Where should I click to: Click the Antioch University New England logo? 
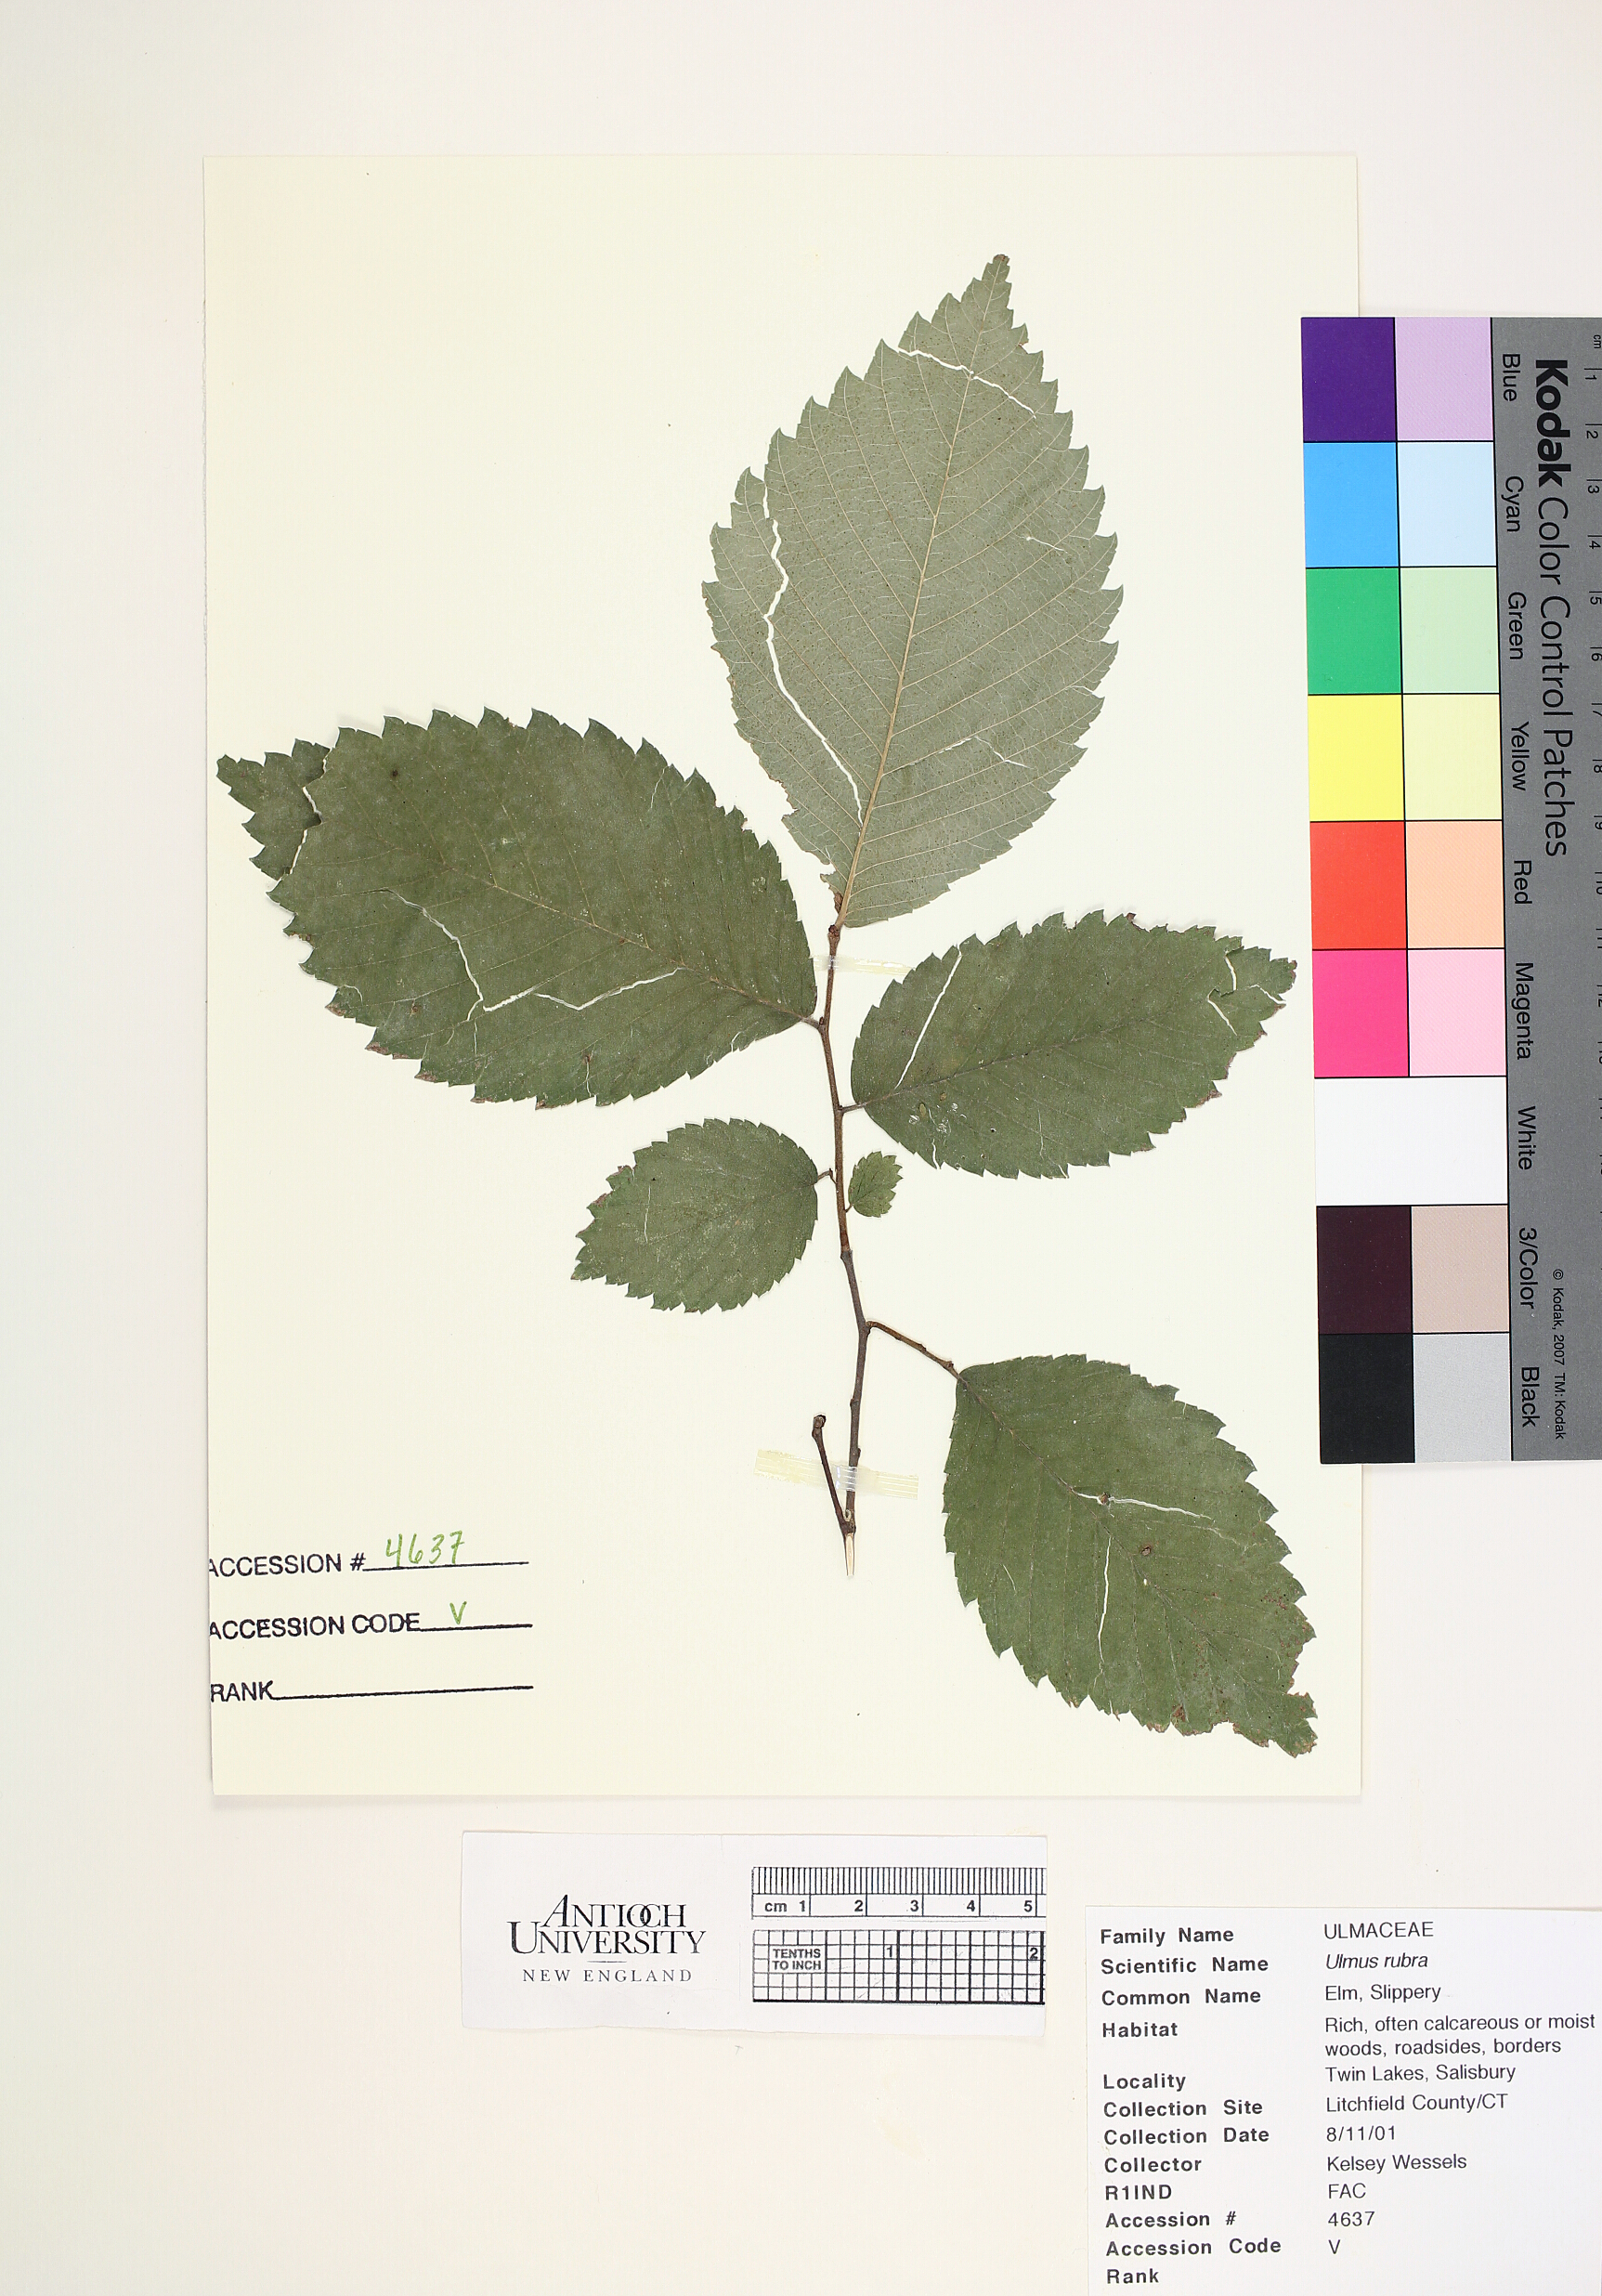click(x=606, y=1939)
